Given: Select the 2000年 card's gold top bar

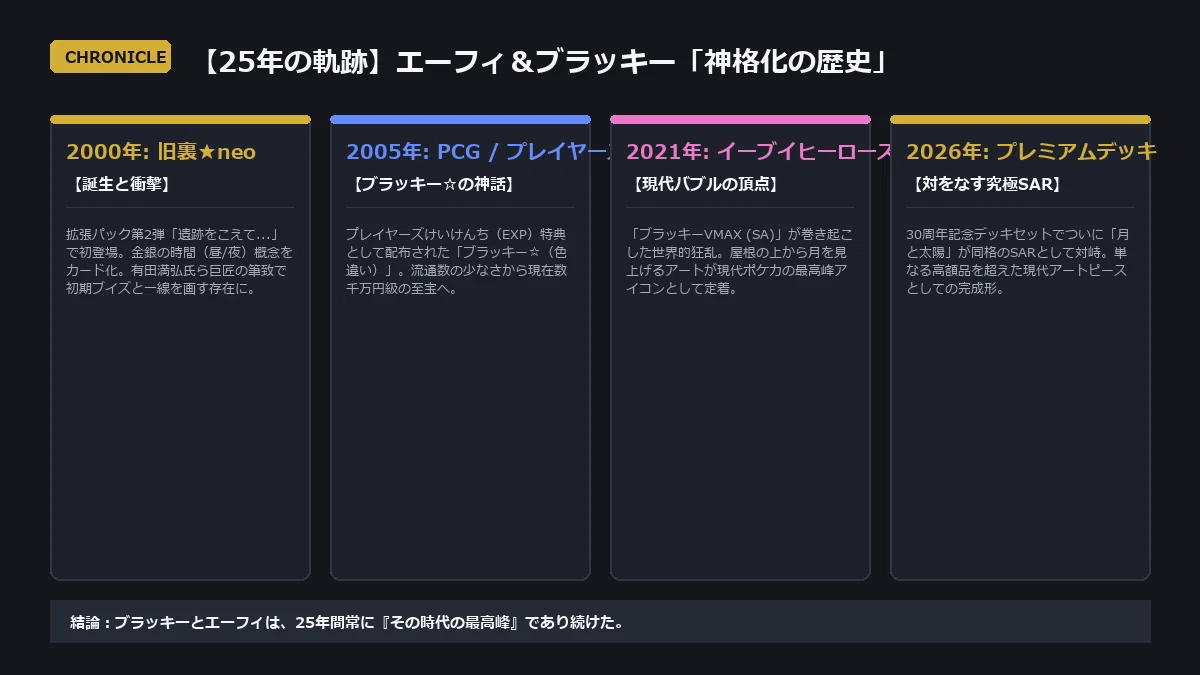Looking at the screenshot, I should [180, 119].
